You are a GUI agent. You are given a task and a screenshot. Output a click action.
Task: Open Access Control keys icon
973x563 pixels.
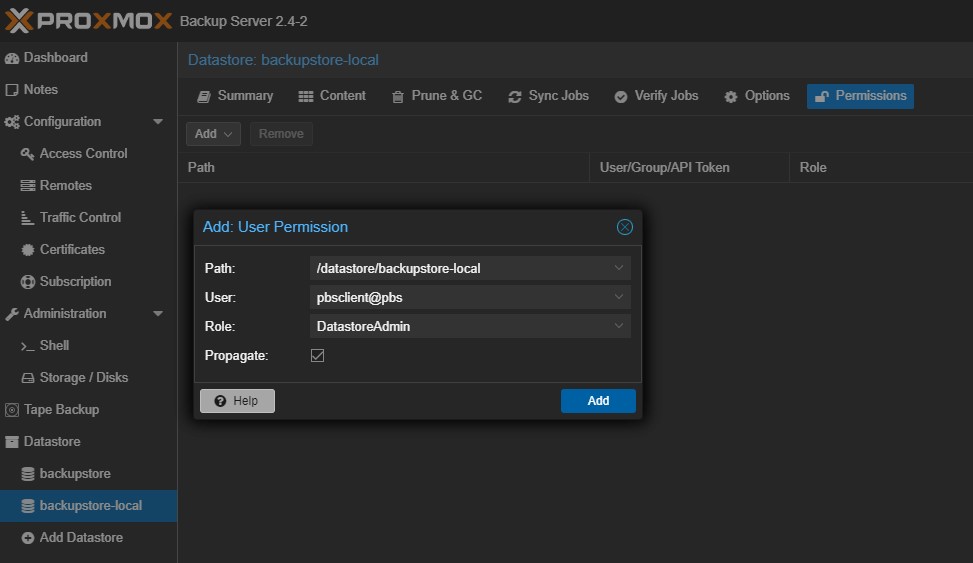coord(28,154)
